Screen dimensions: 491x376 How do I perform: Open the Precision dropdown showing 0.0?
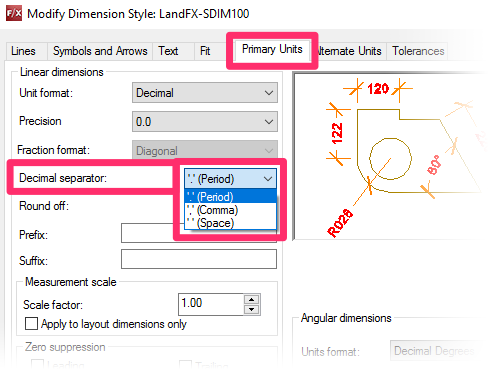(205, 122)
